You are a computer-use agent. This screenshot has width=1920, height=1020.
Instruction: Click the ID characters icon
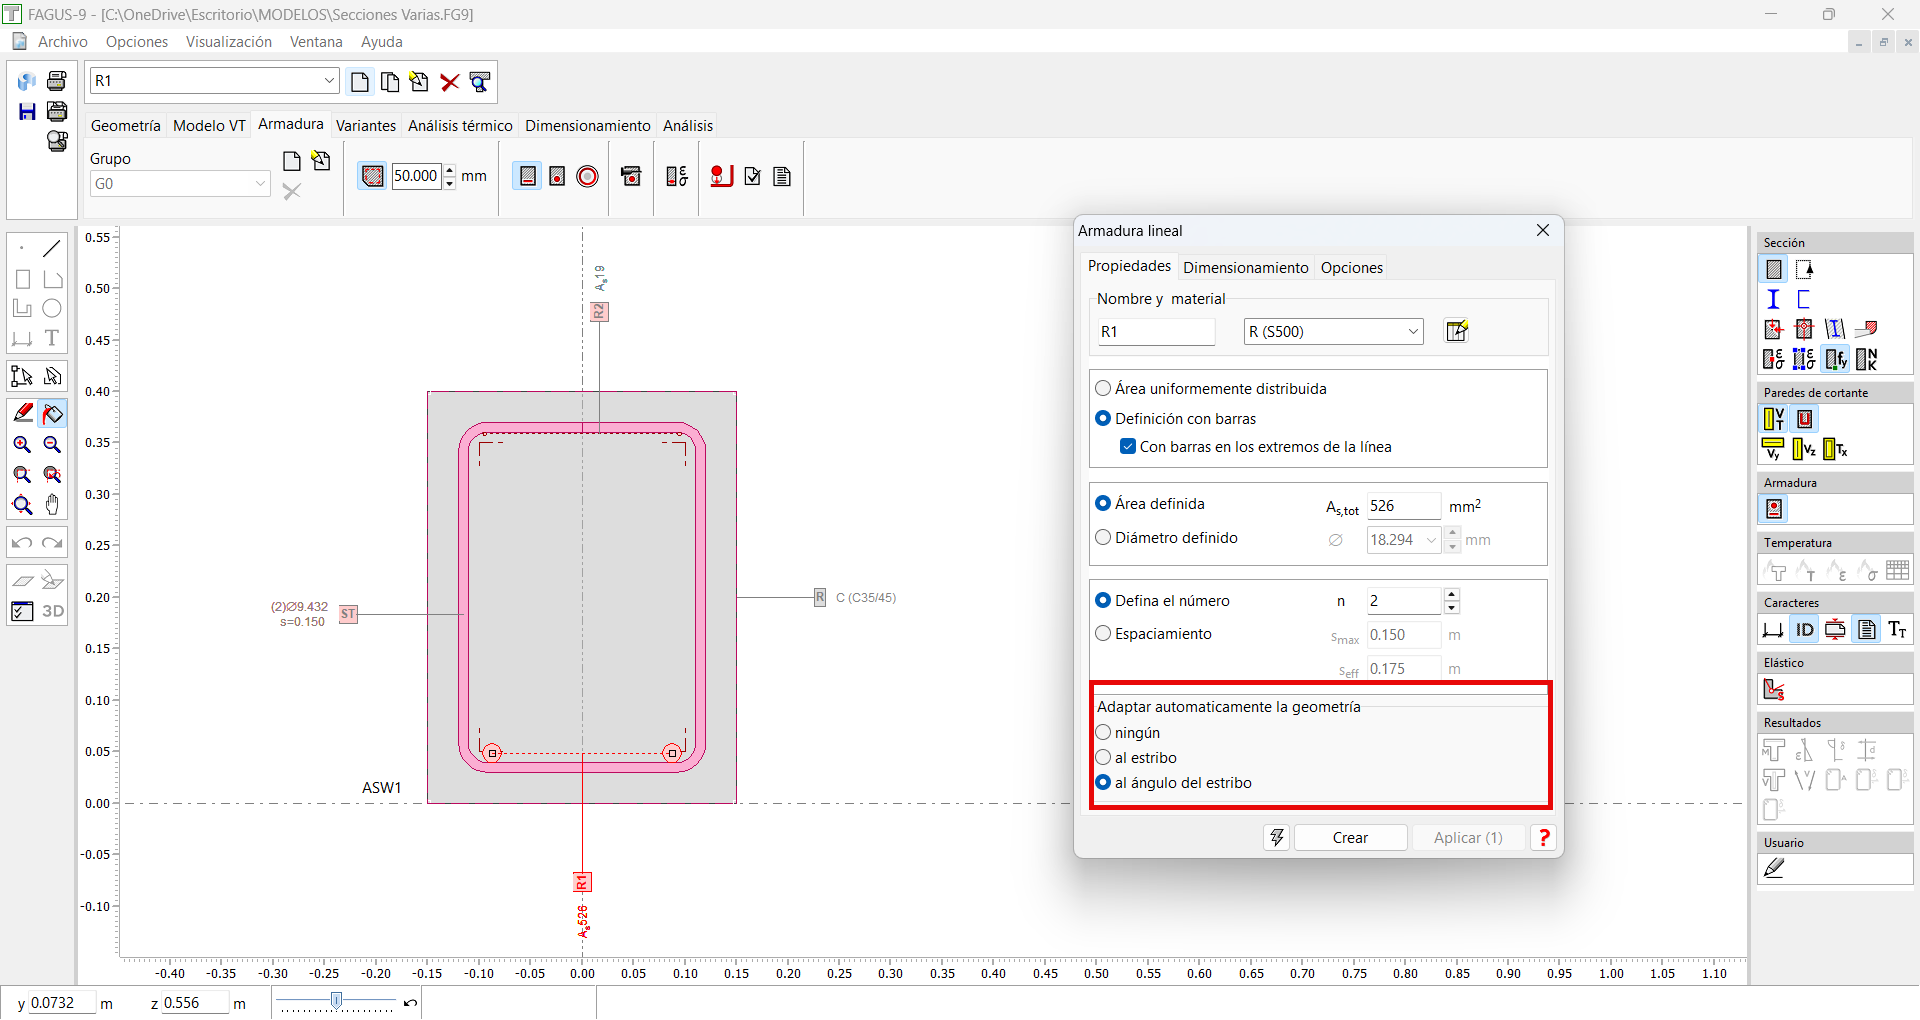(x=1804, y=629)
